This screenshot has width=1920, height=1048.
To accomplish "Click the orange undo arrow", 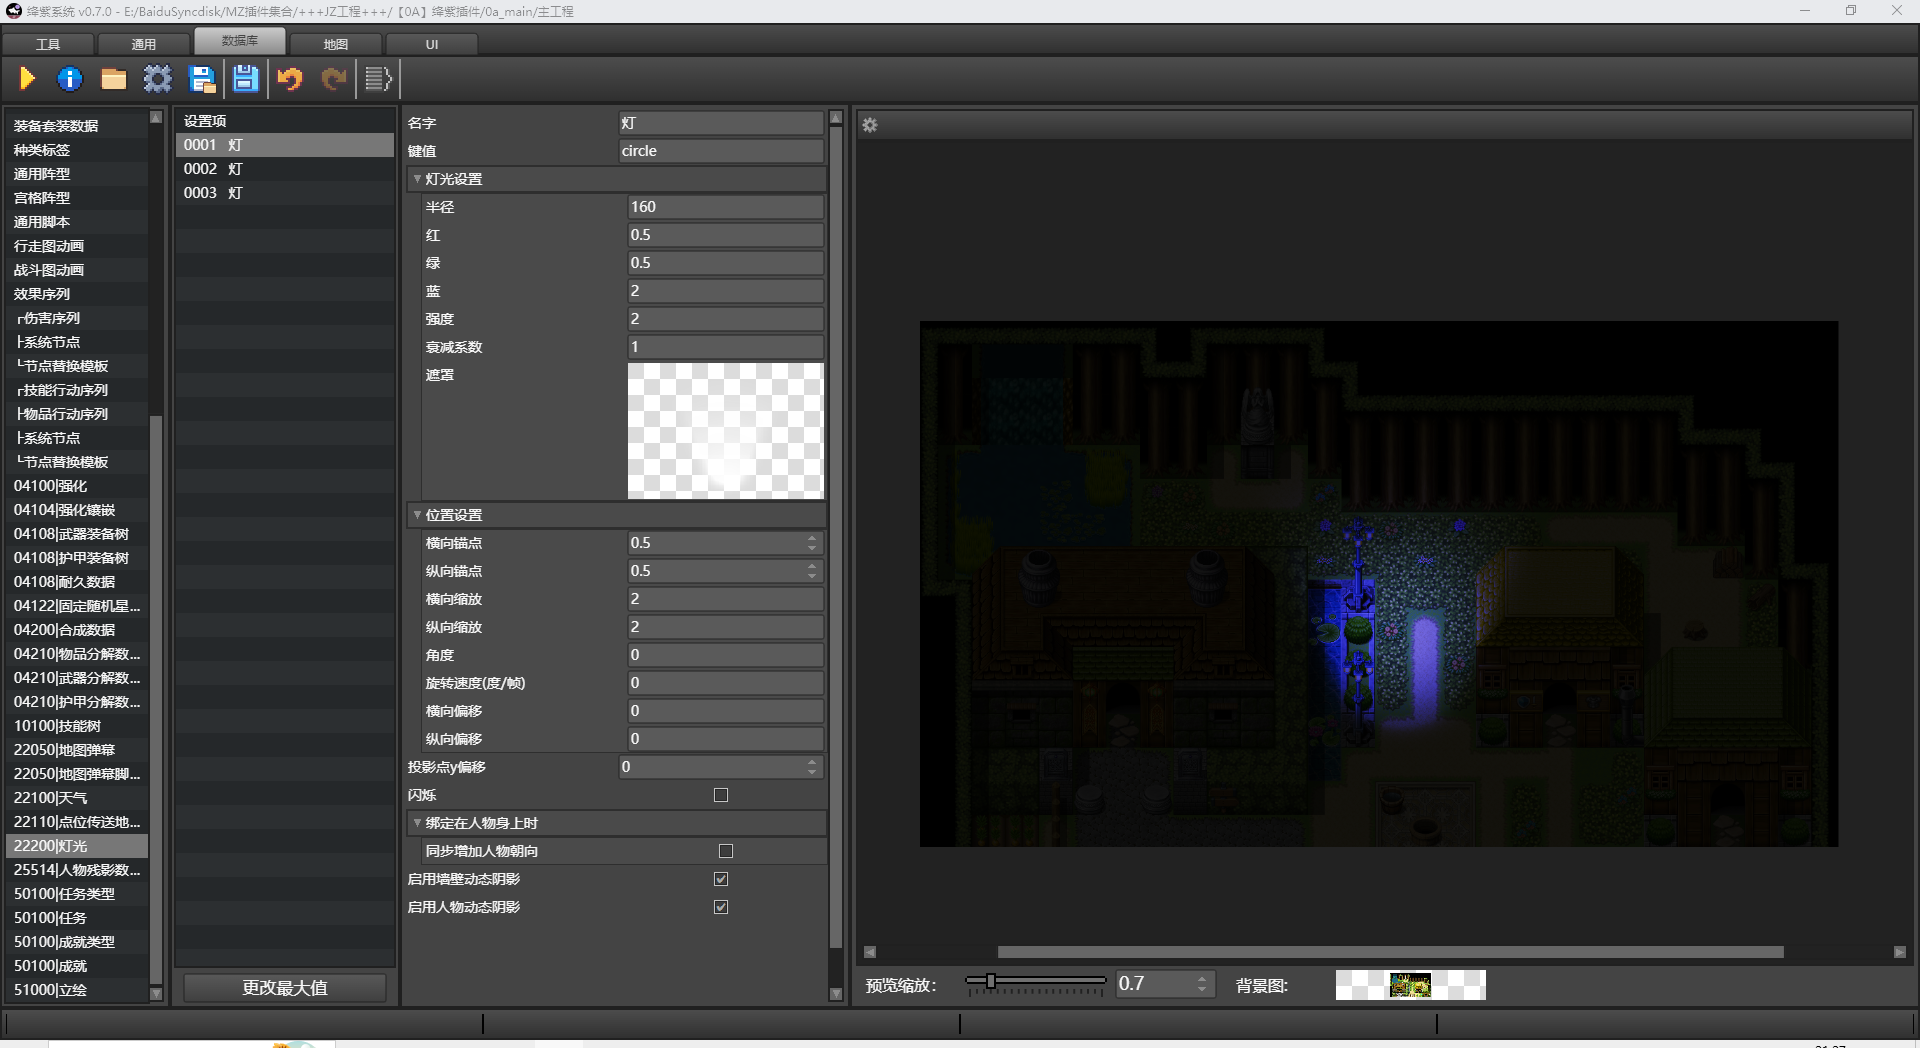I will point(290,79).
